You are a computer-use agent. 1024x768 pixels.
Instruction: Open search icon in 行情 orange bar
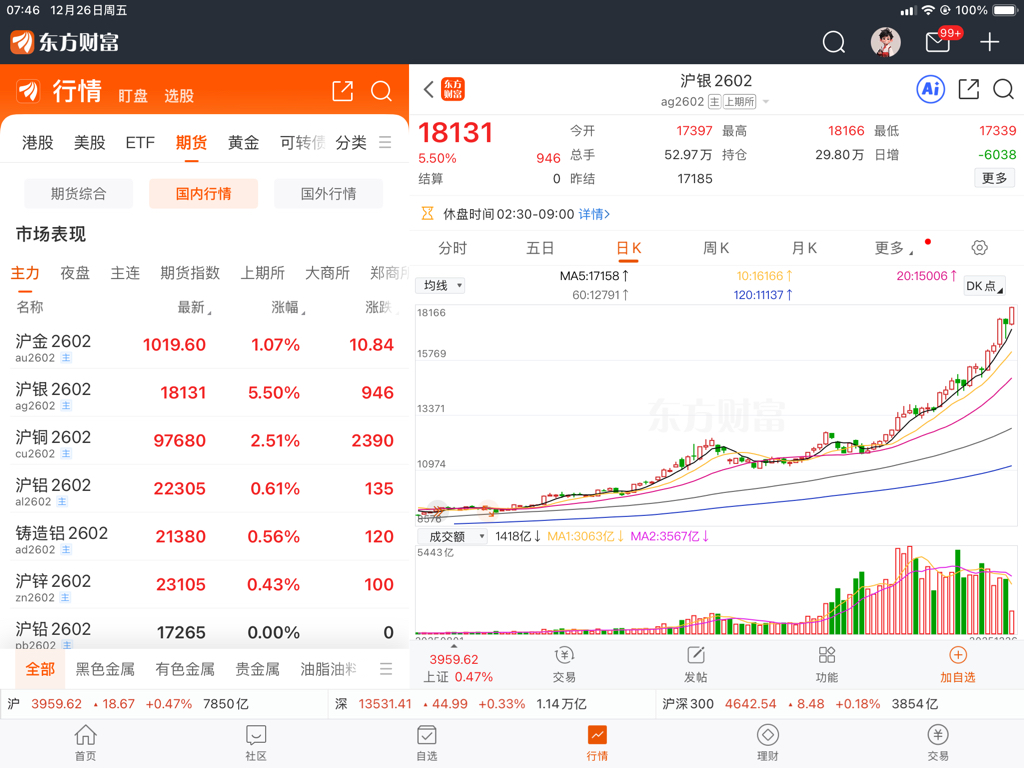tap(381, 91)
